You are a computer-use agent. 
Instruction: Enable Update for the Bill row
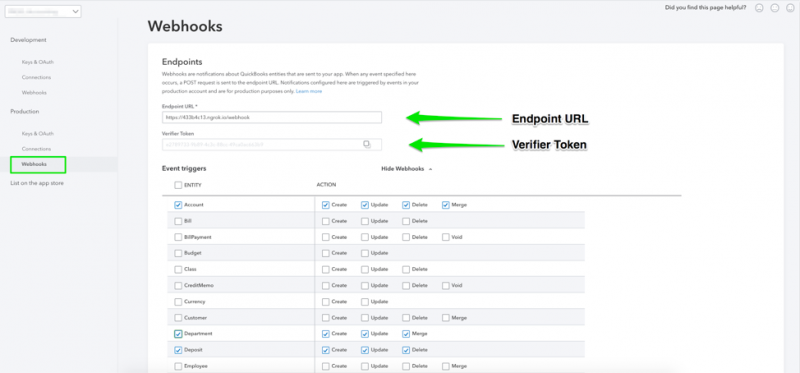coord(365,221)
